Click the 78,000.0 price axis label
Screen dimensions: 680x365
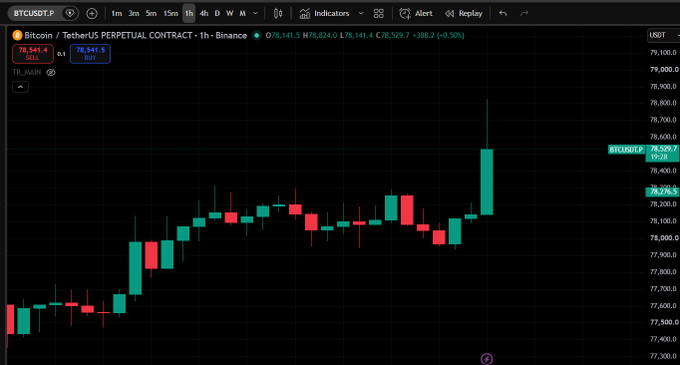click(664, 238)
